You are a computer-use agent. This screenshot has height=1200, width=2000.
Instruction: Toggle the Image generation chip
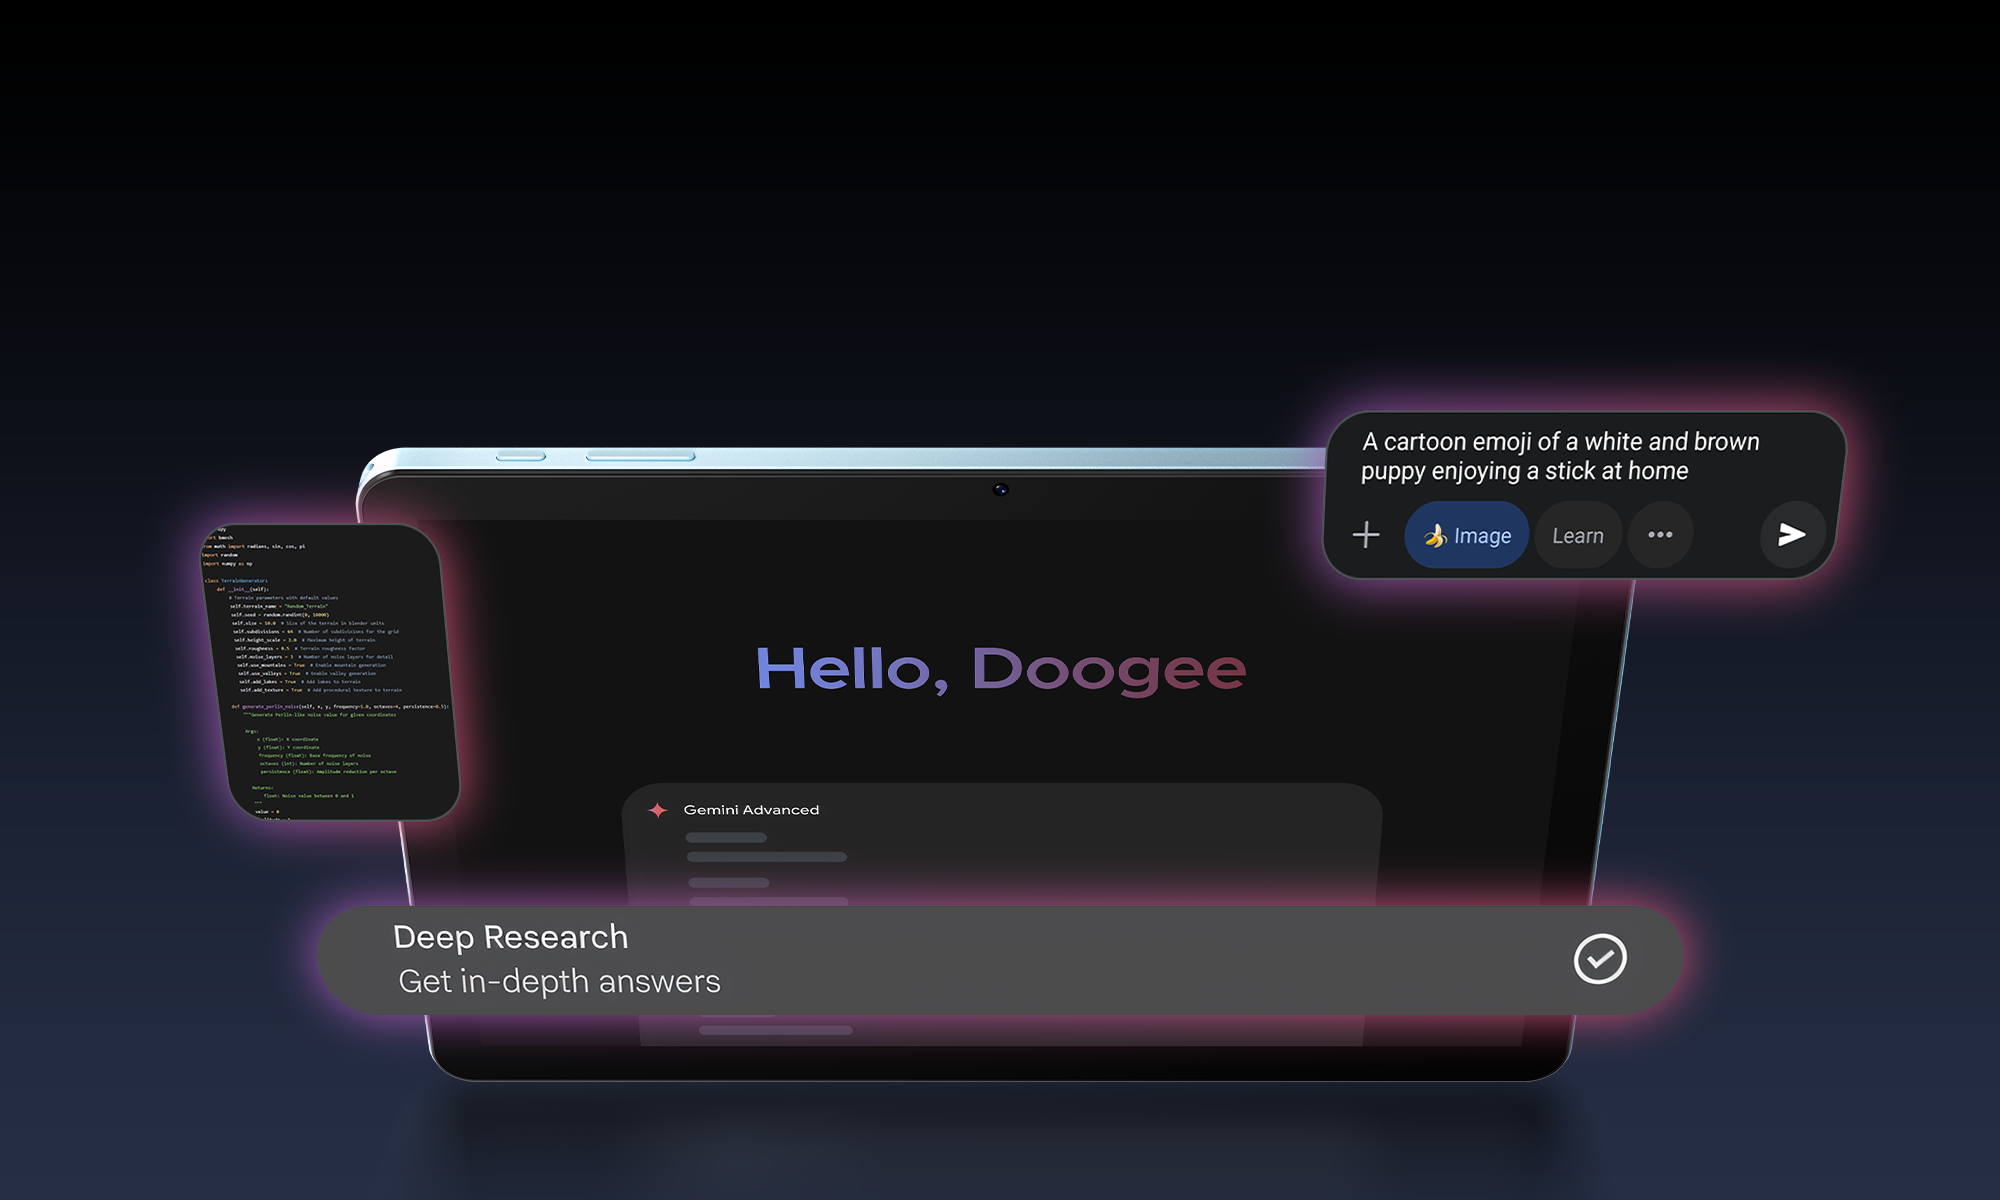click(x=1465, y=536)
